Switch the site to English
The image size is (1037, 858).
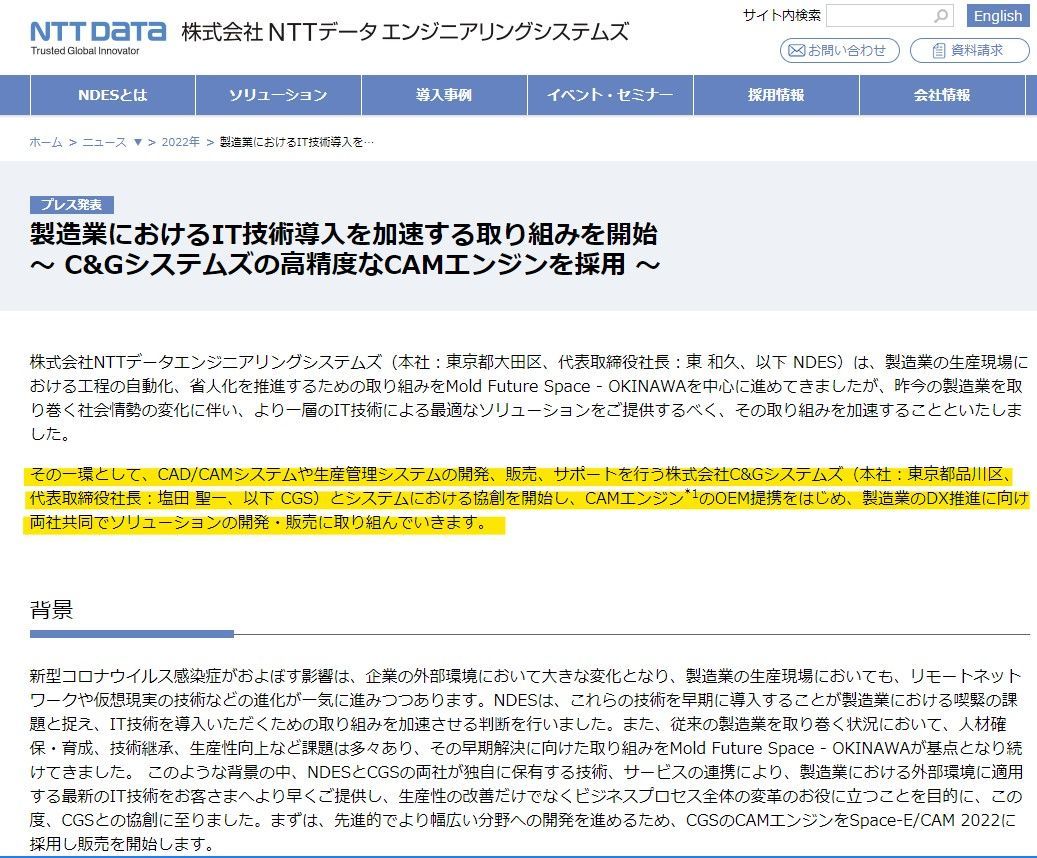[998, 16]
